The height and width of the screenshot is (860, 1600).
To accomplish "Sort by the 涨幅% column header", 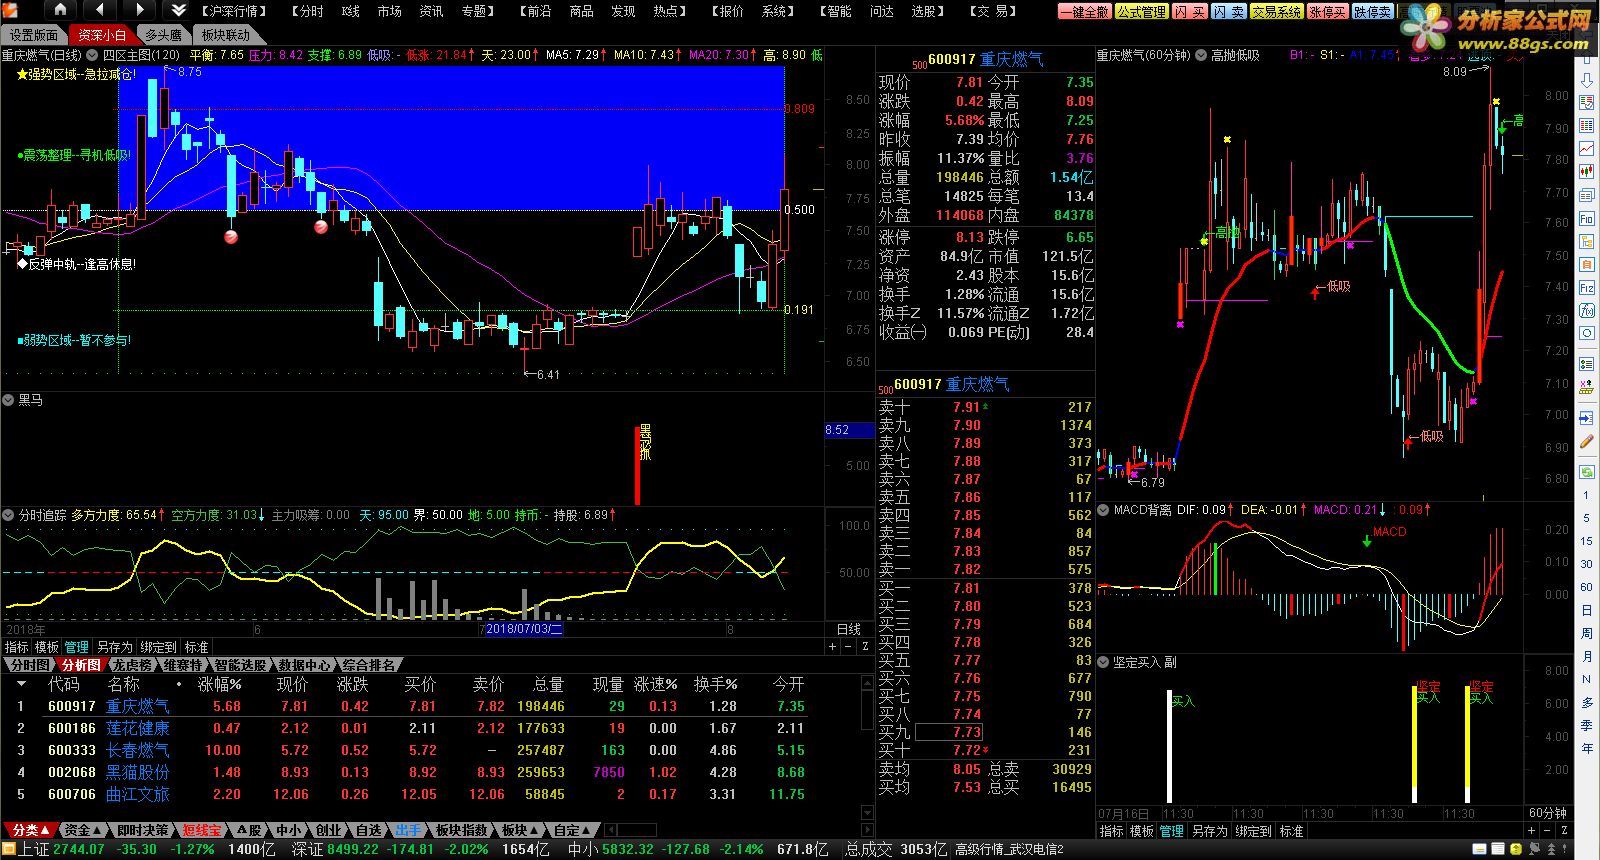I will tap(219, 685).
